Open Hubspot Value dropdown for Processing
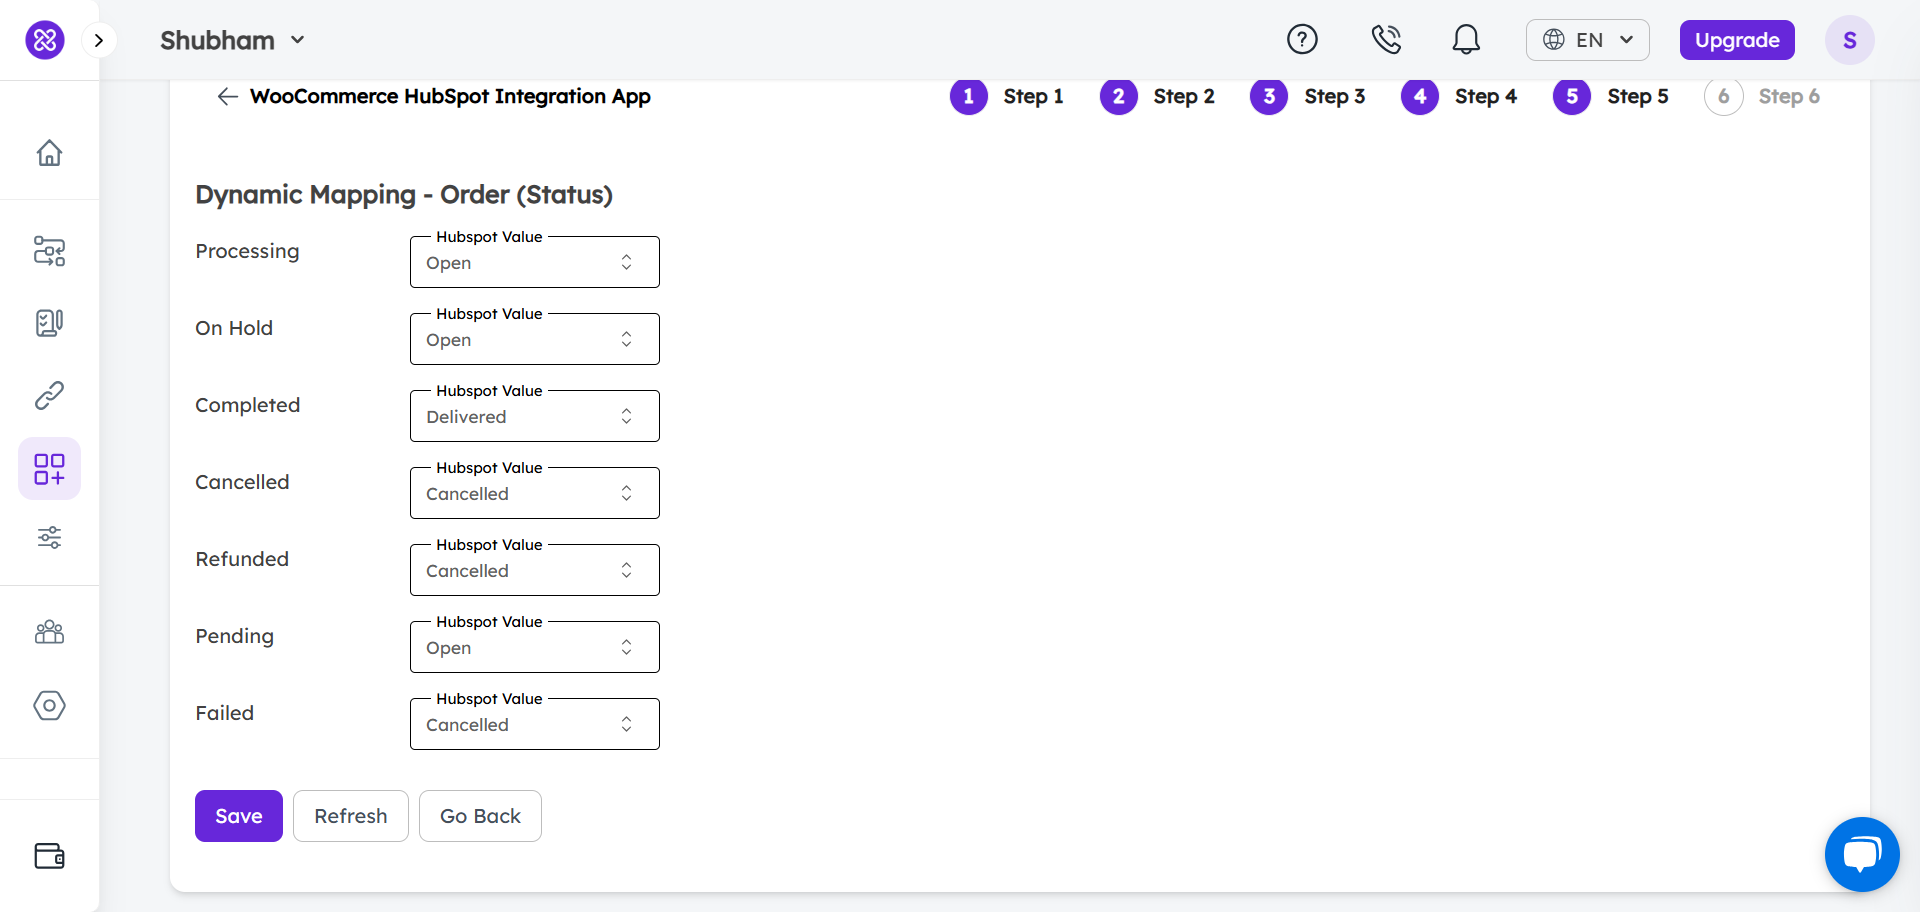Screen dimensions: 1920x912 pos(535,262)
